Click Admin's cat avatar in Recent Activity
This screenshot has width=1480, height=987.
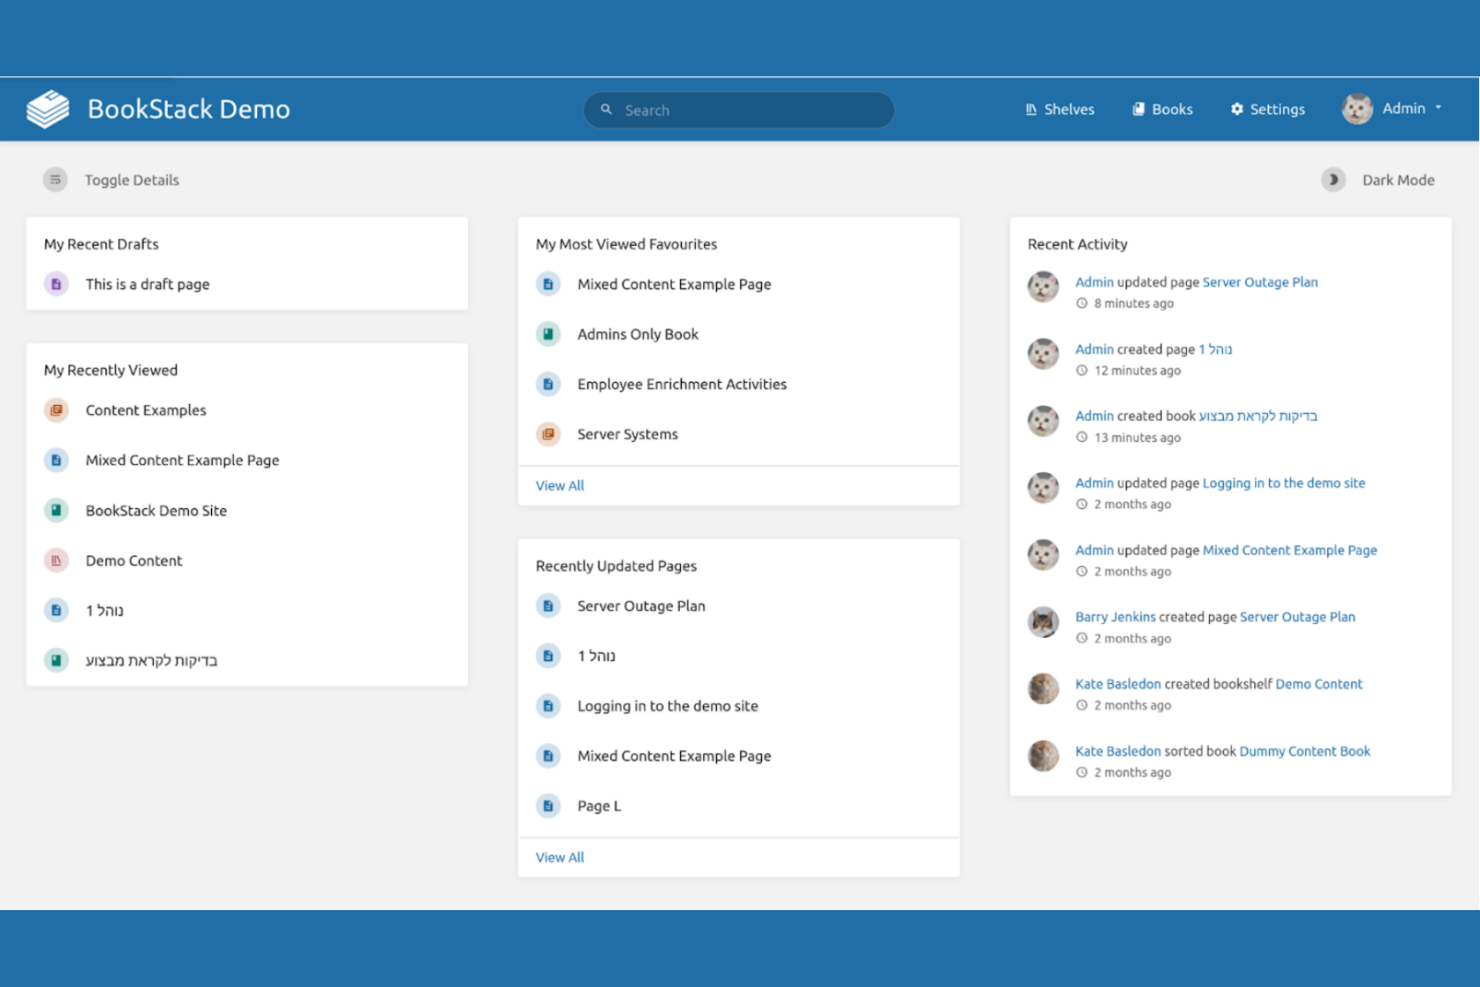click(1044, 287)
